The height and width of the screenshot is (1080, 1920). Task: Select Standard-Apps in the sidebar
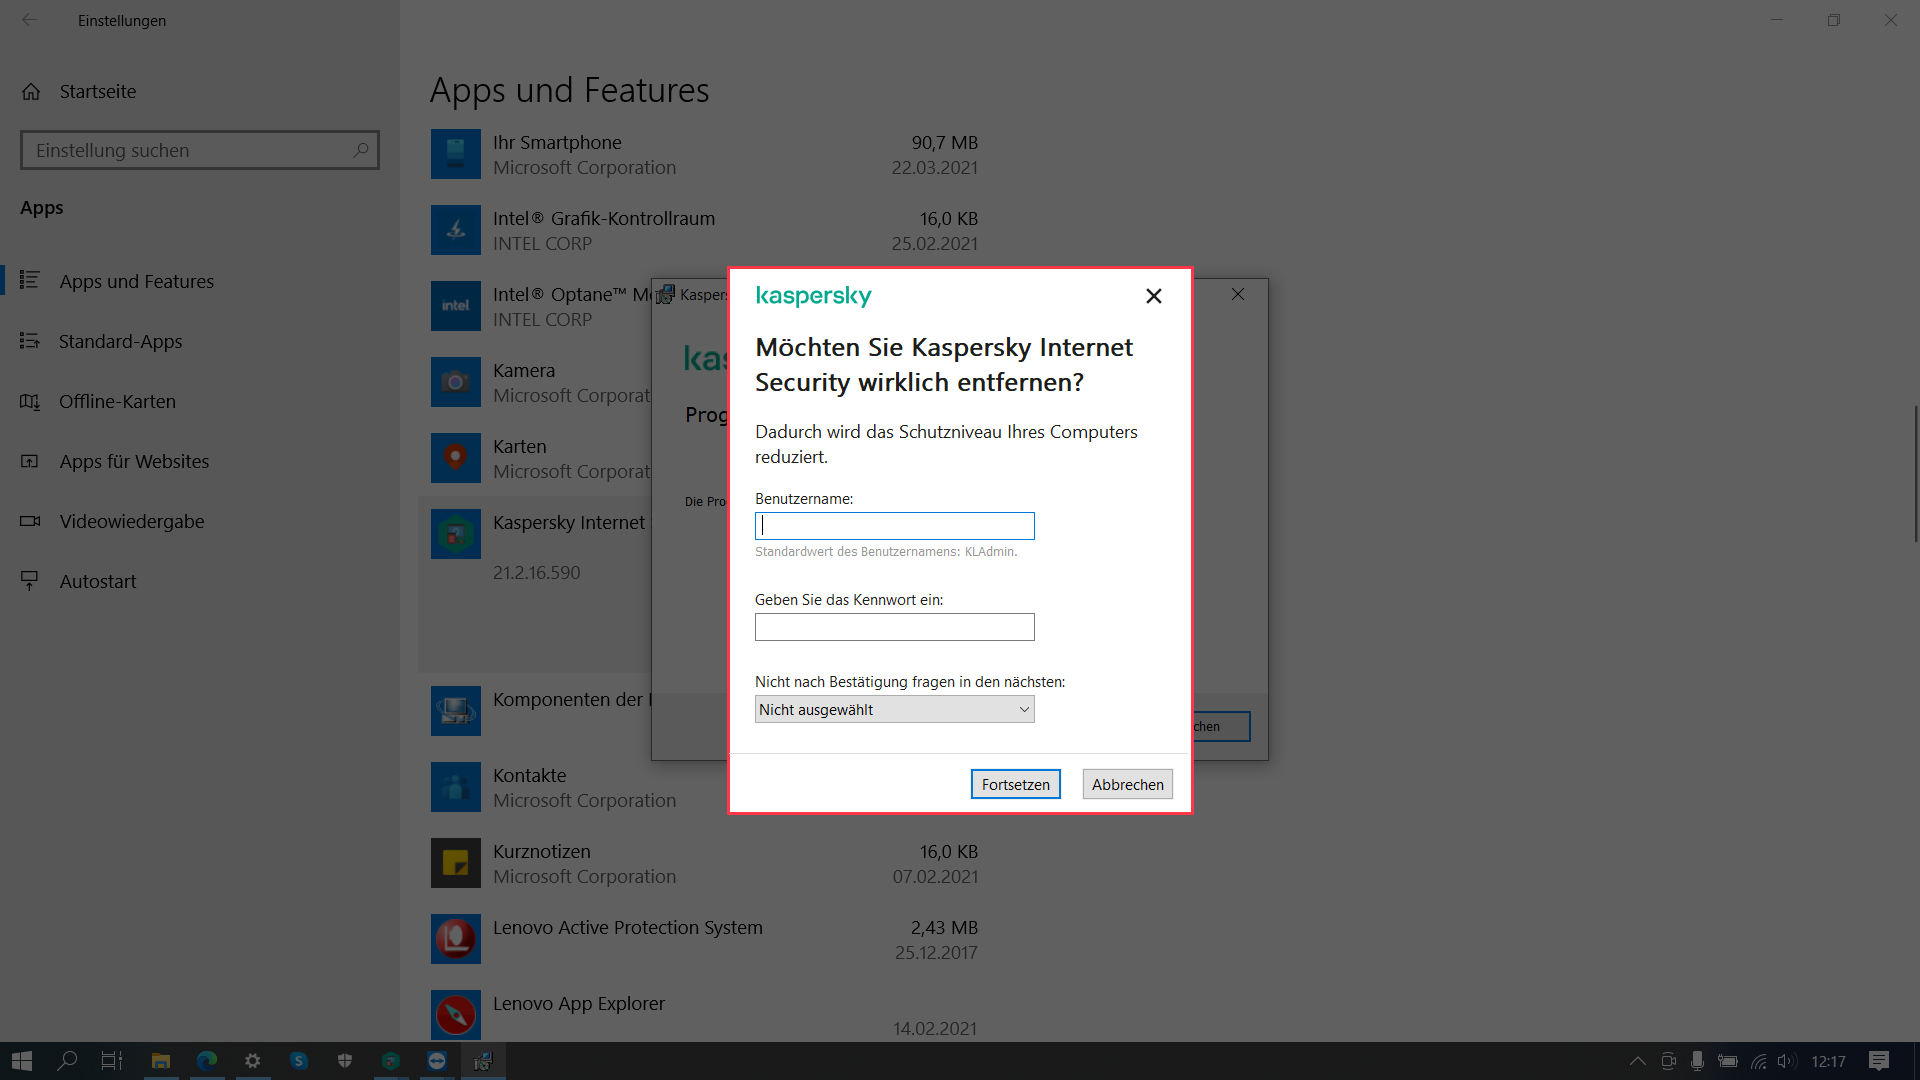(x=120, y=341)
